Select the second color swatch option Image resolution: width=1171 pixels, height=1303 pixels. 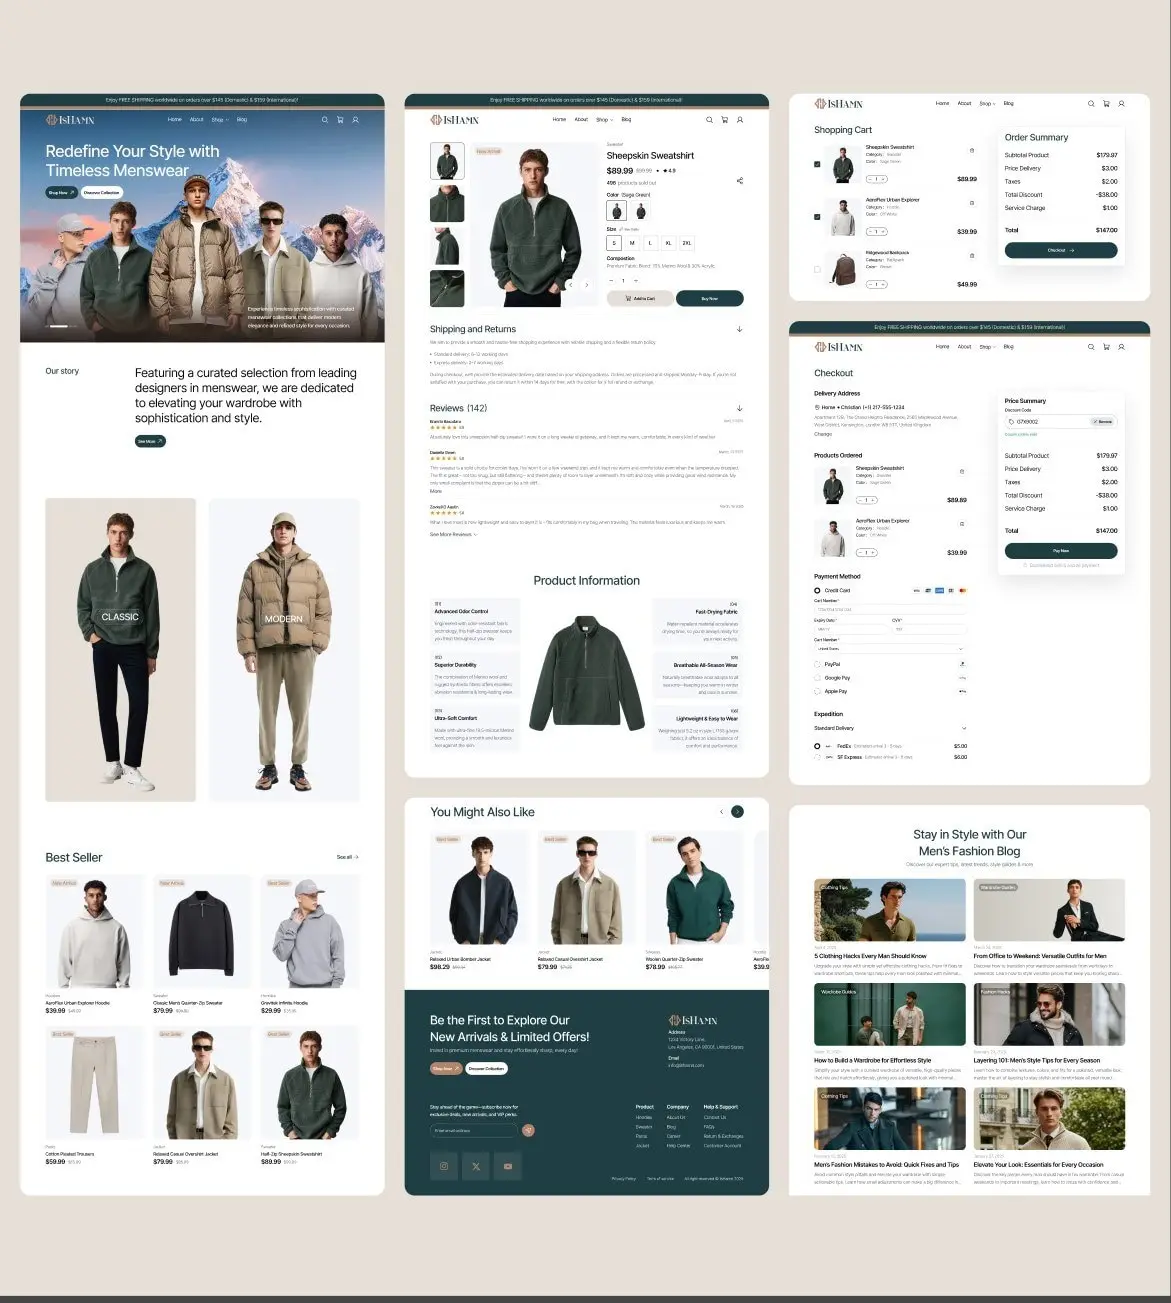pyautogui.click(x=640, y=211)
